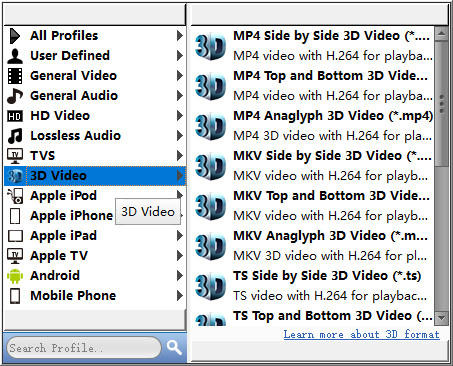Expand the TVS submenu arrow
The image size is (453, 366).
click(x=180, y=156)
